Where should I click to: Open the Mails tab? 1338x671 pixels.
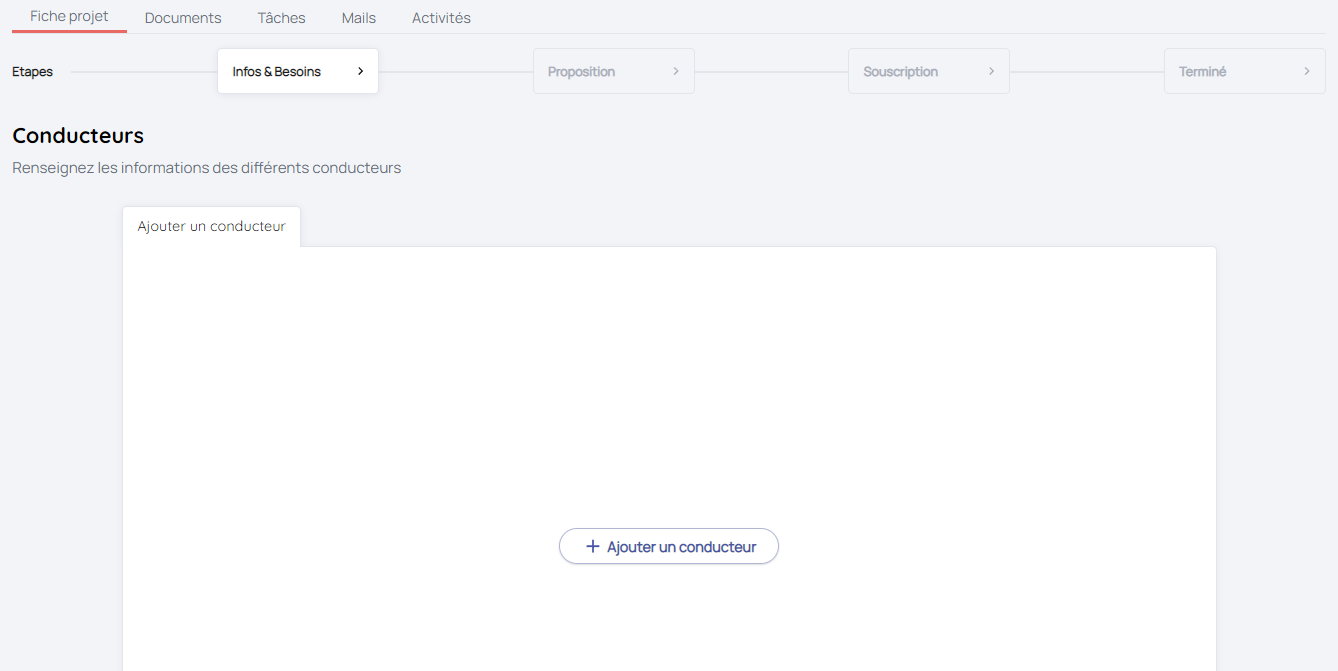[x=359, y=18]
